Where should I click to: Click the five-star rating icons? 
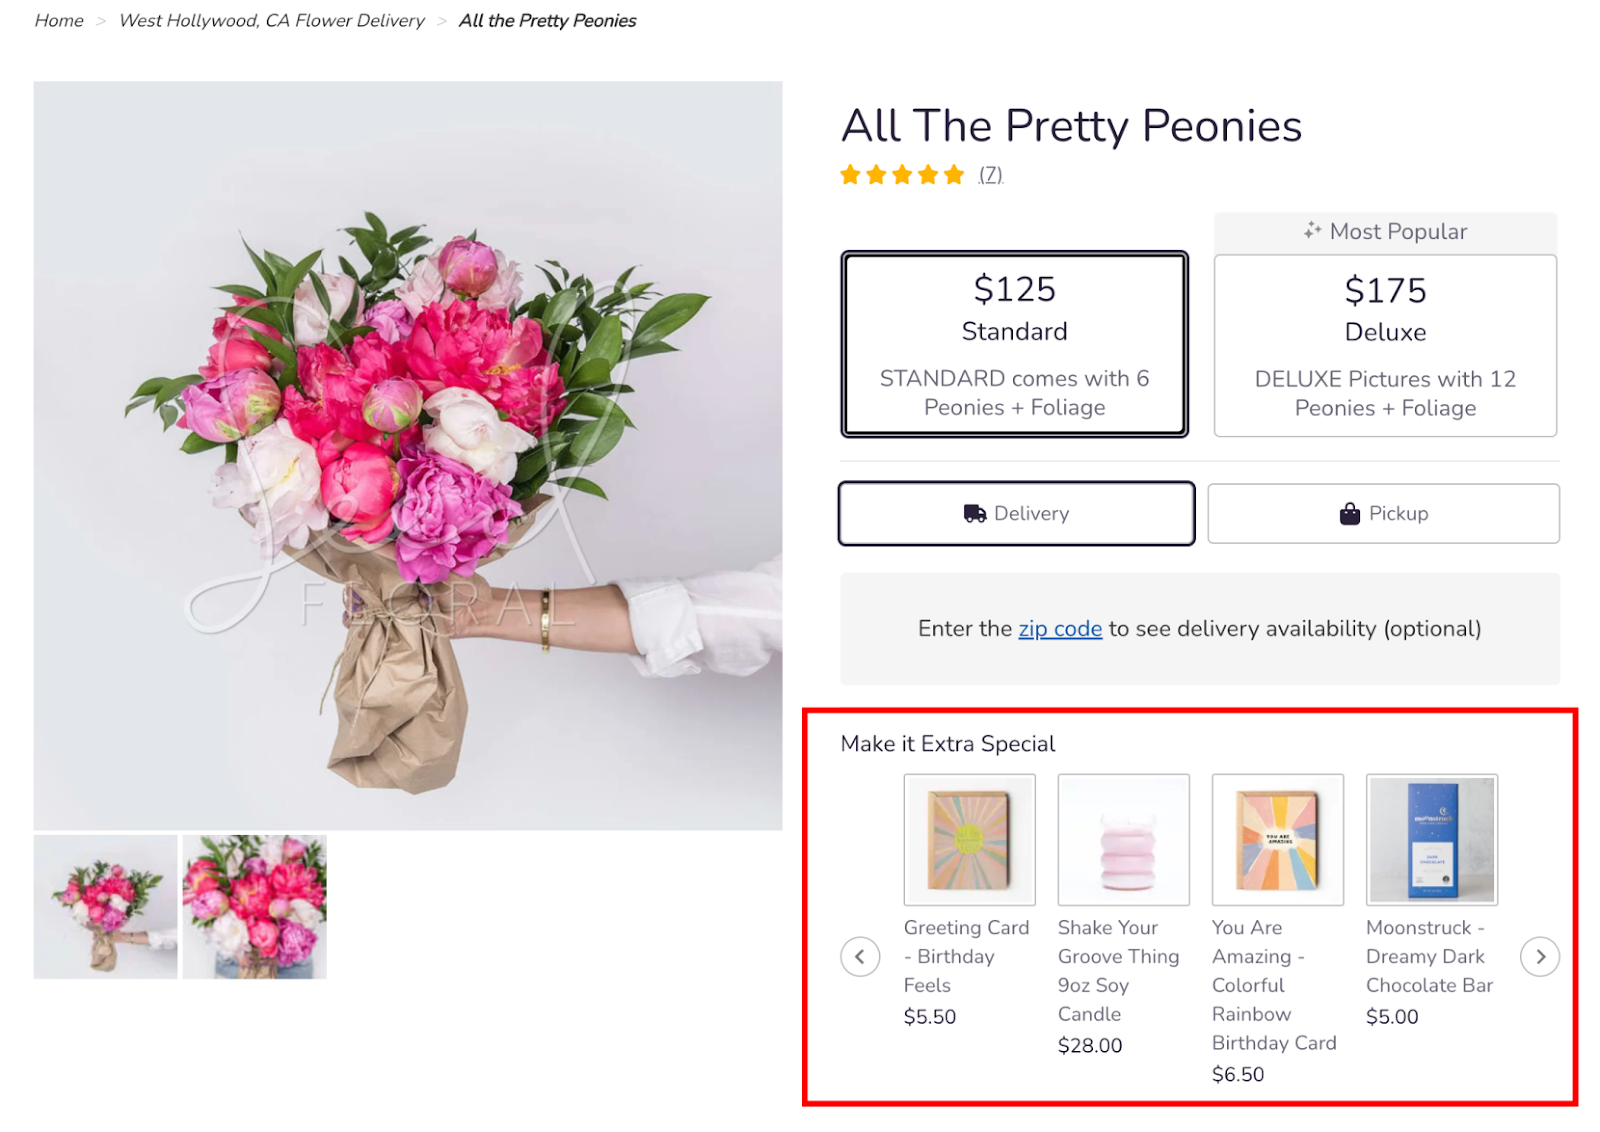(x=902, y=175)
